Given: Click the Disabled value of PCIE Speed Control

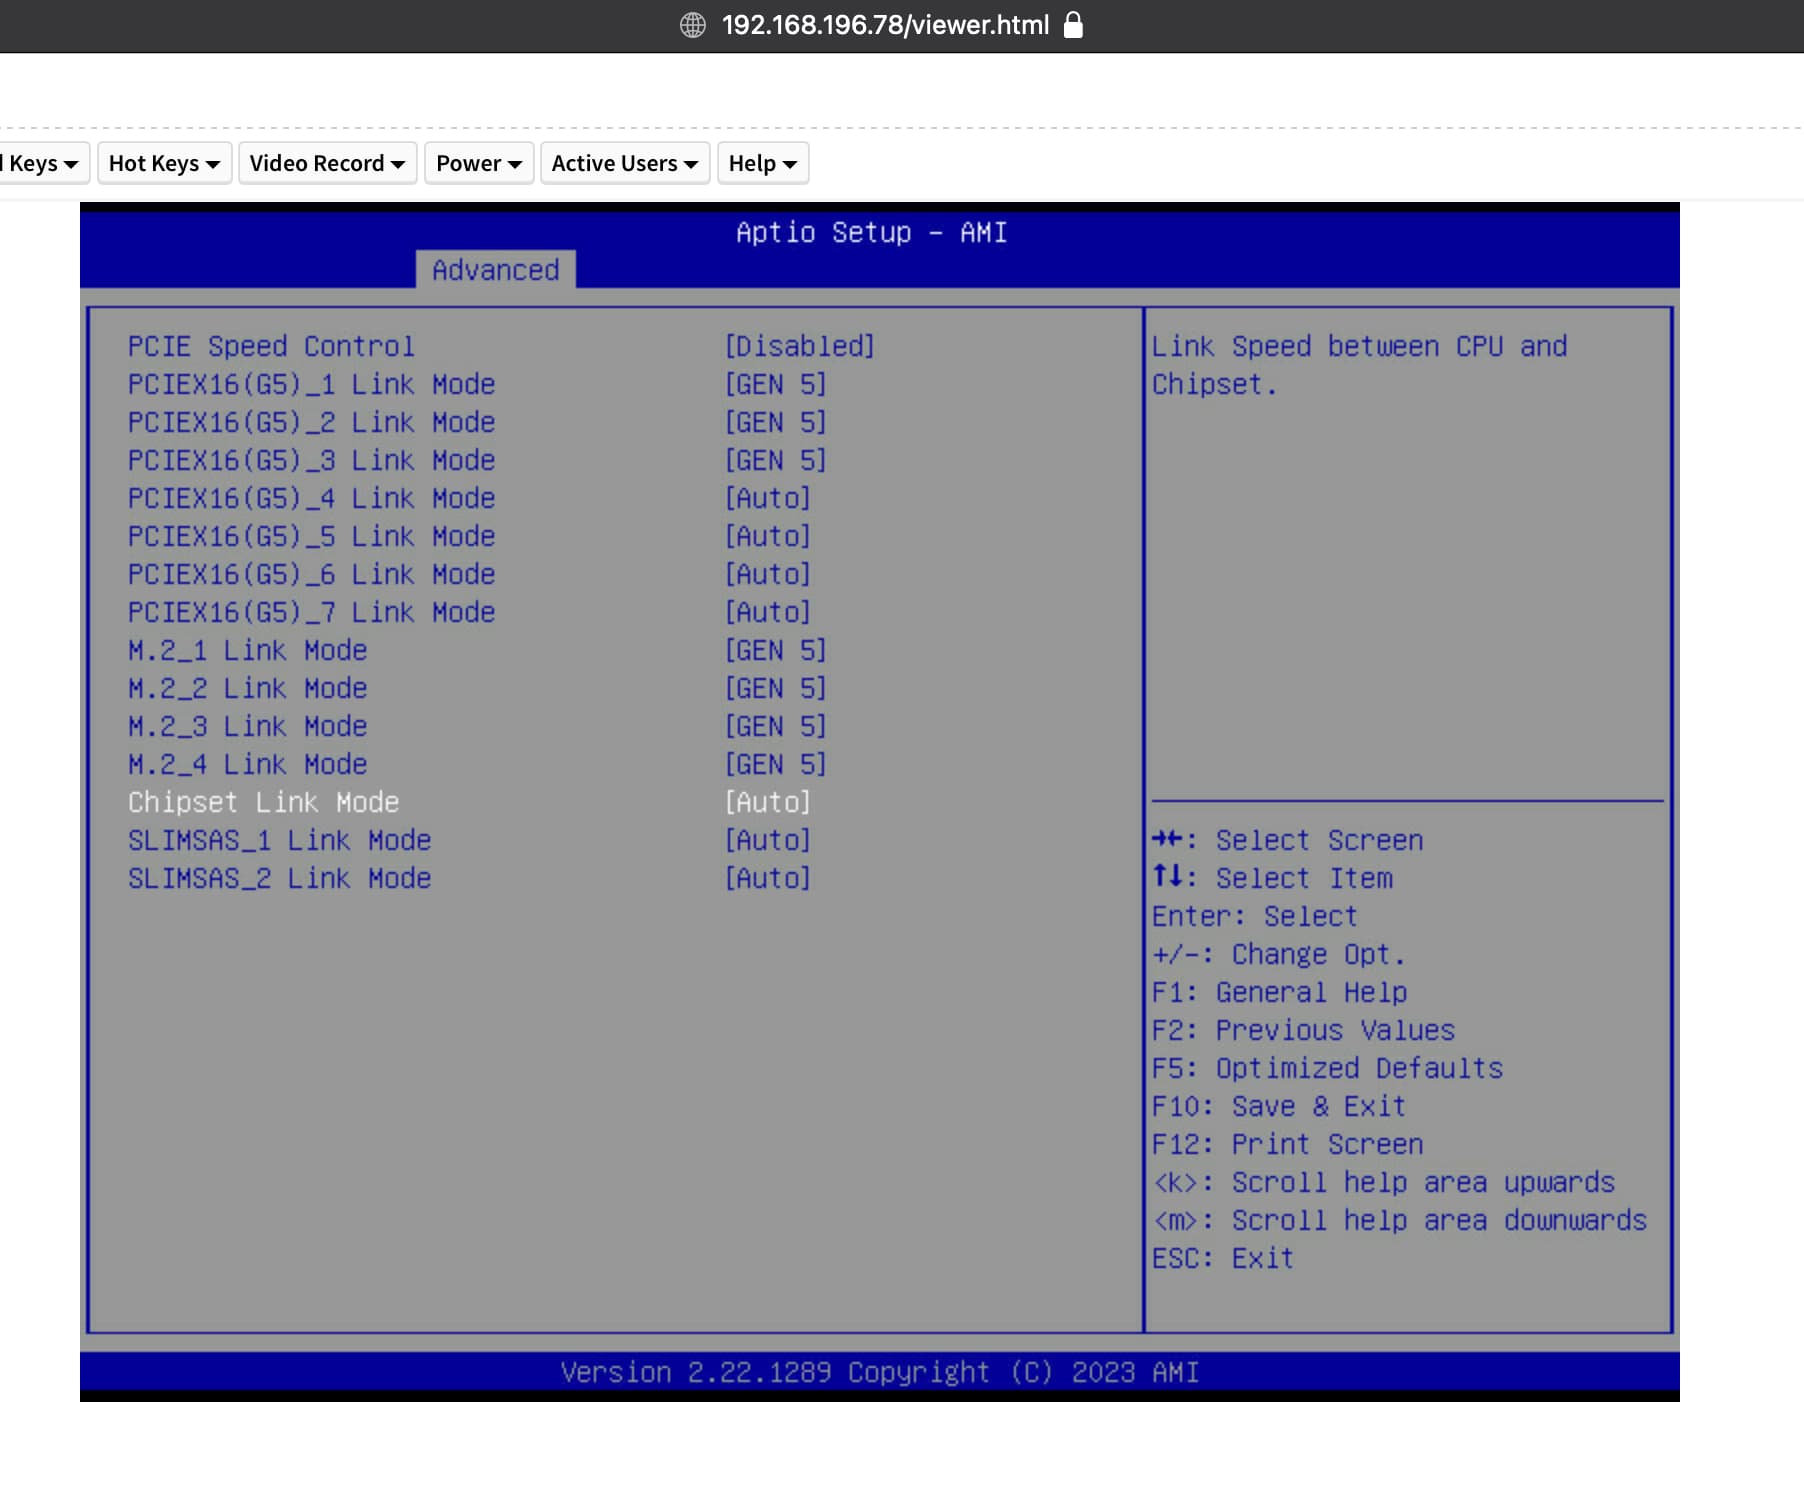Looking at the screenshot, I should tap(799, 346).
